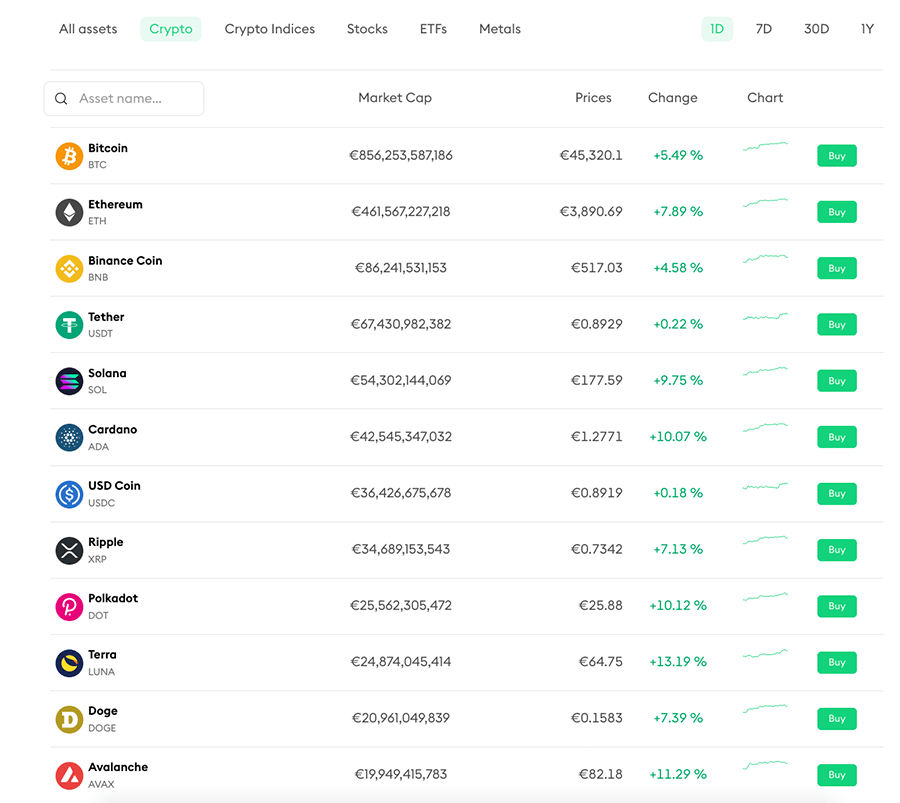Focus the Asset name search field
The height and width of the screenshot is (803, 900).
click(124, 99)
